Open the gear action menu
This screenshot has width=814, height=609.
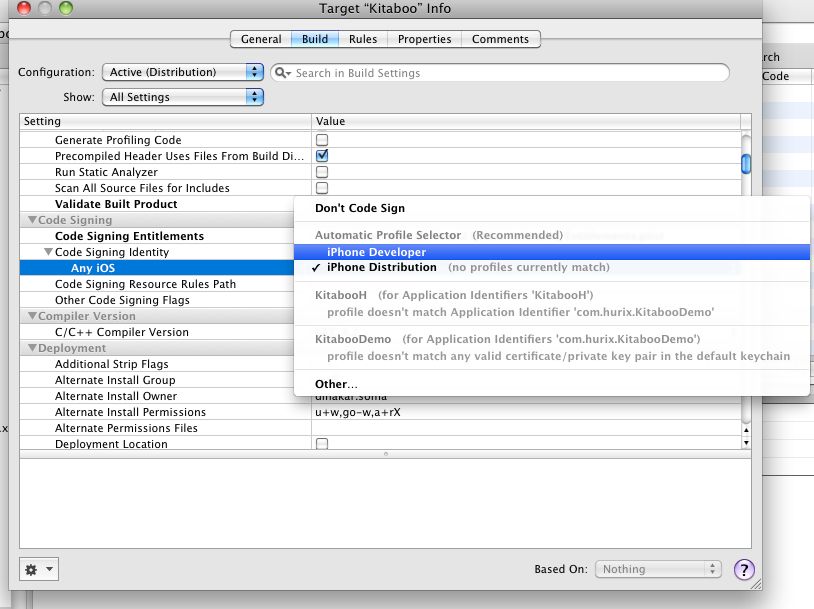click(x=39, y=570)
